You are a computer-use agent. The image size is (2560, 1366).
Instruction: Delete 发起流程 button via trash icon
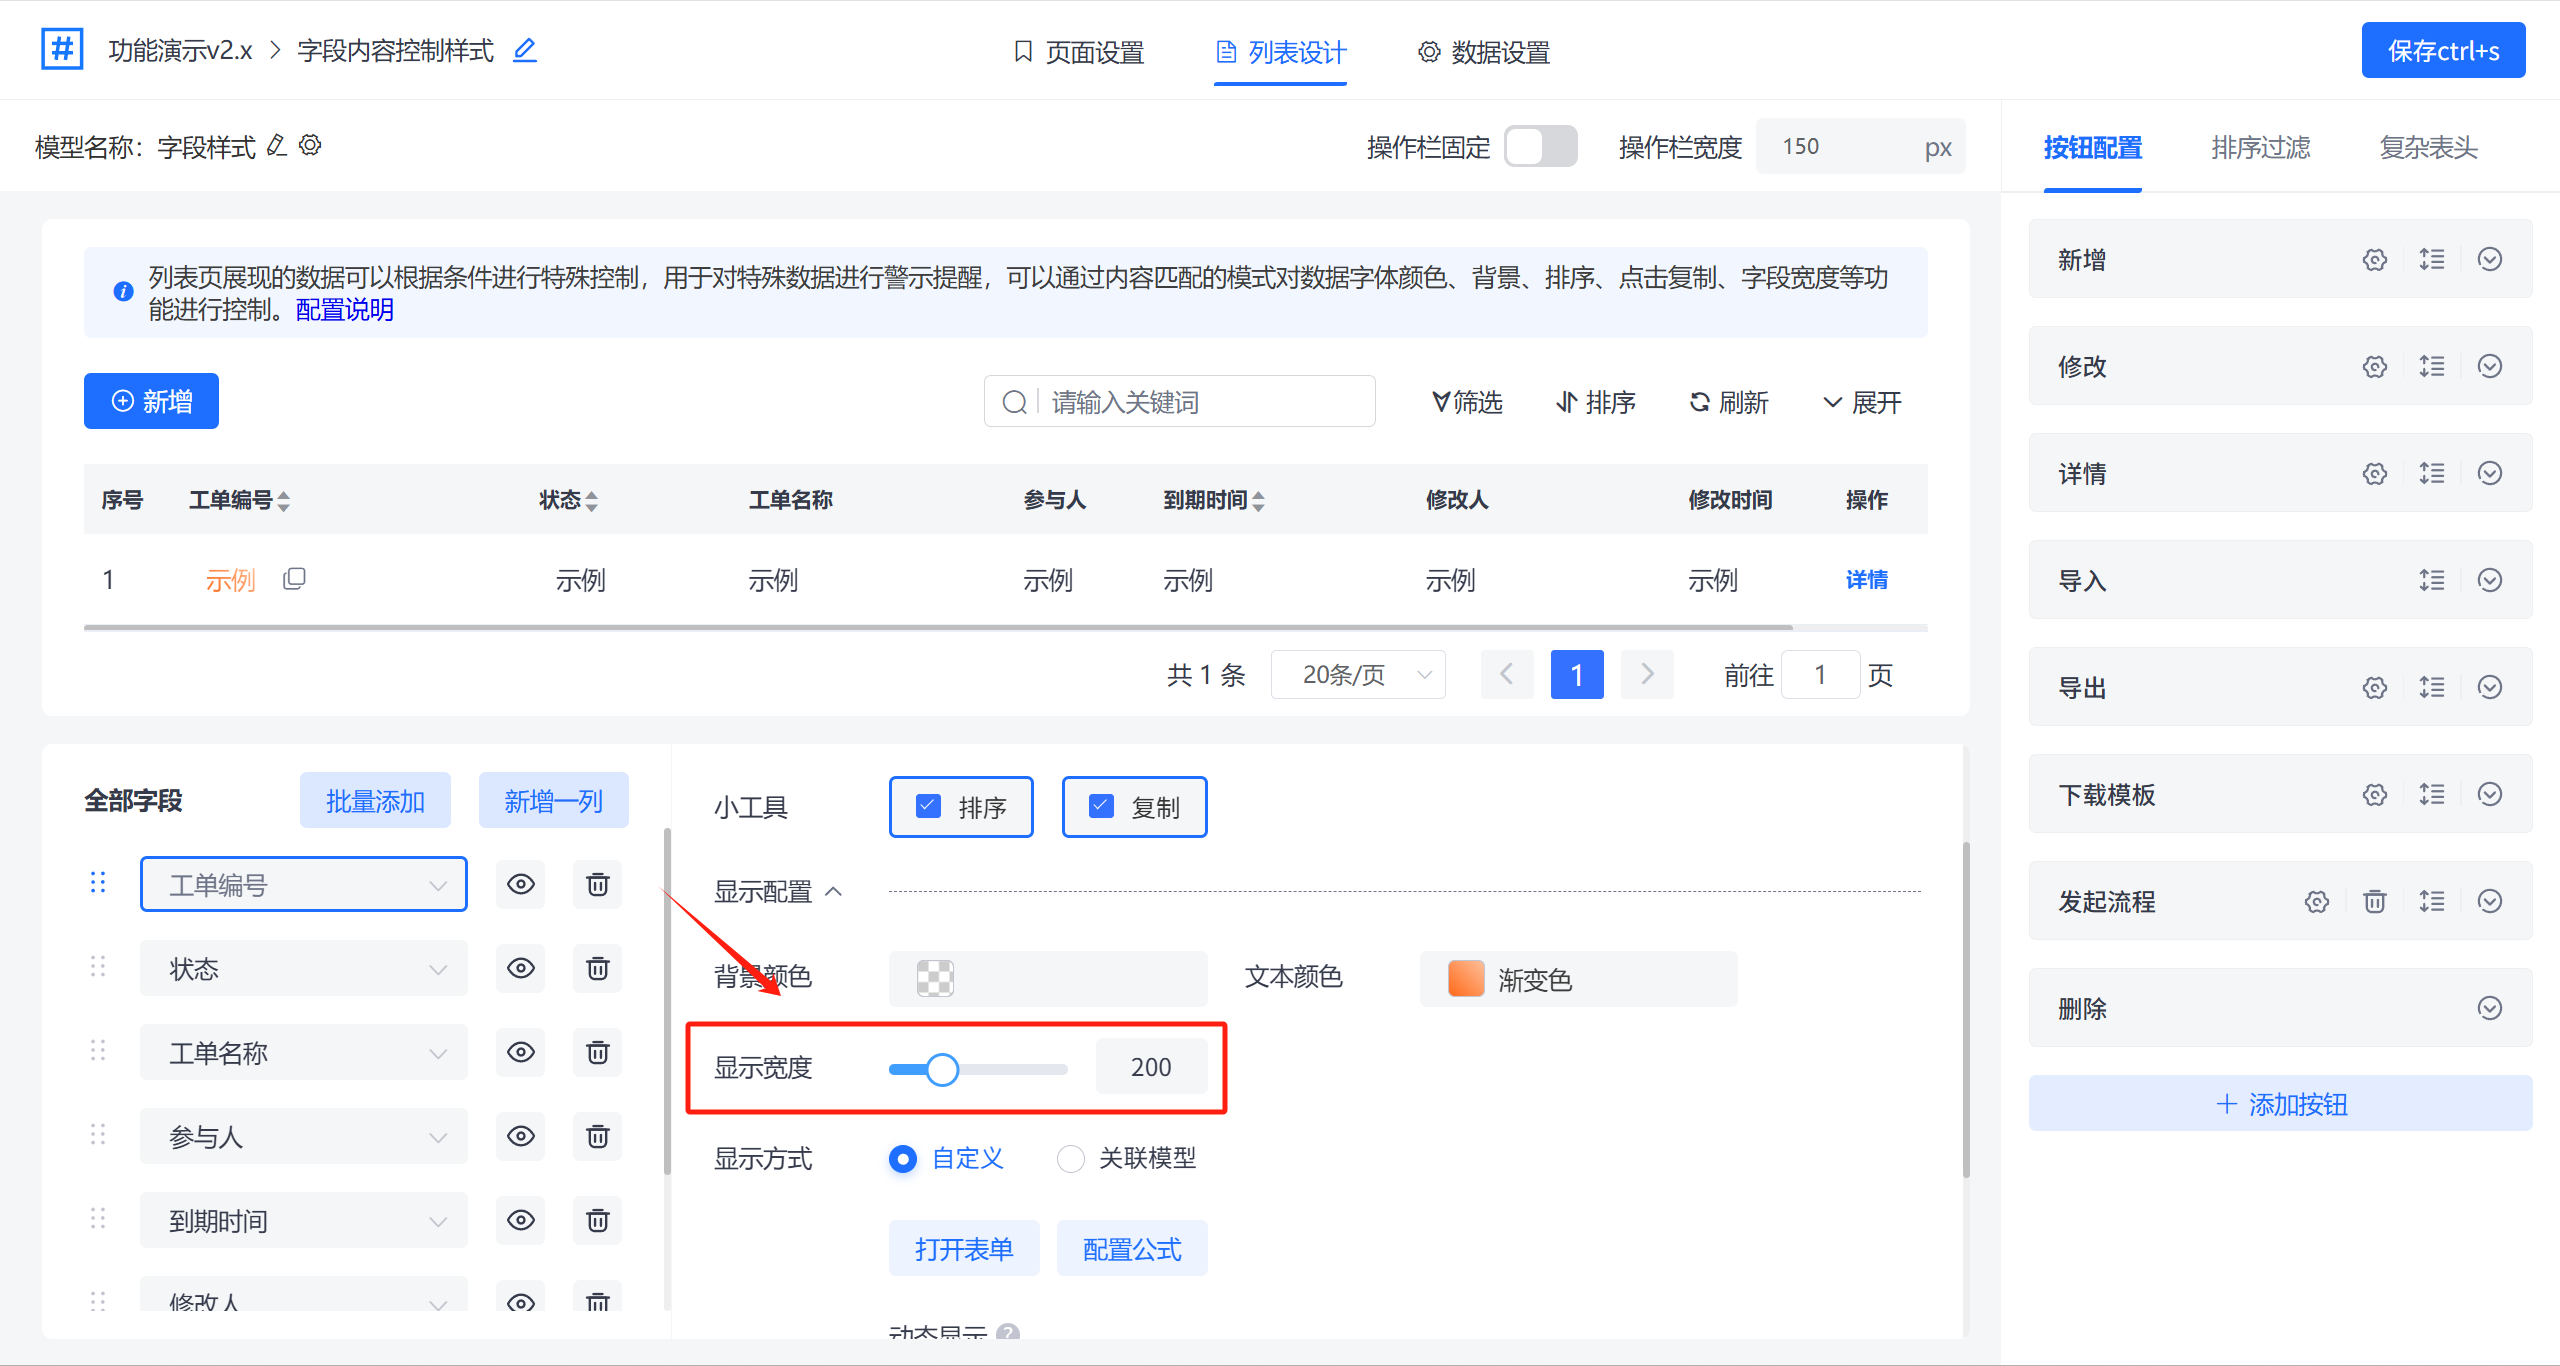click(2374, 902)
